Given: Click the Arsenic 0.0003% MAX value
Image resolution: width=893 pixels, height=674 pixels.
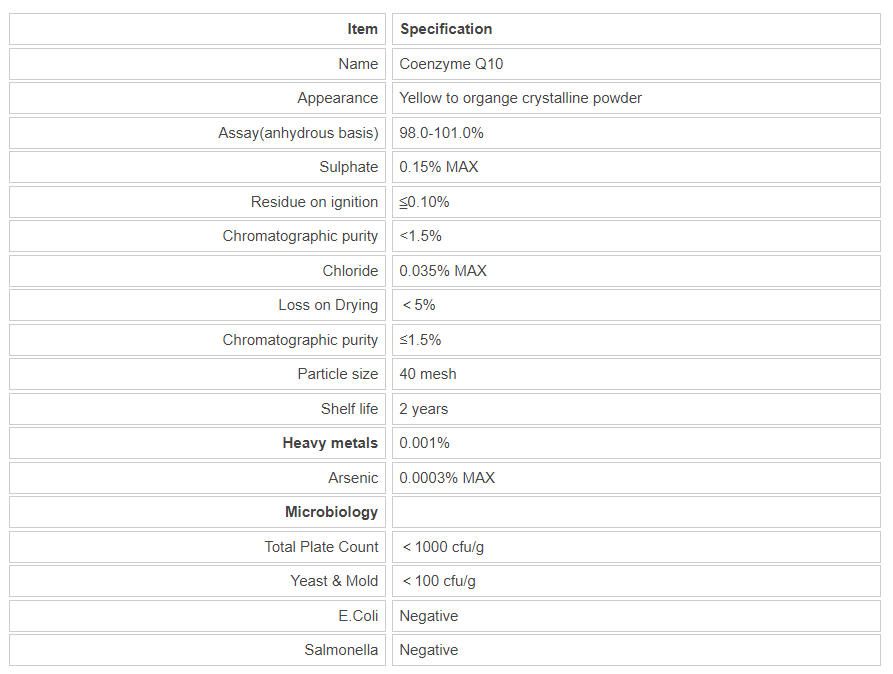Looking at the screenshot, I should 446,478.
